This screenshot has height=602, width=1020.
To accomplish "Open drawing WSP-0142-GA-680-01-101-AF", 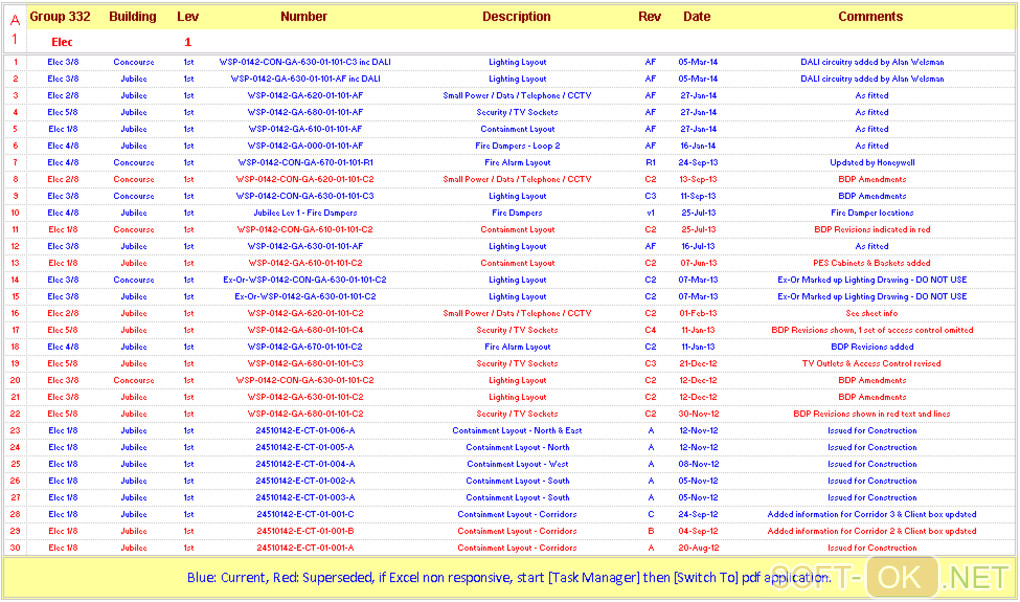I will (x=305, y=113).
